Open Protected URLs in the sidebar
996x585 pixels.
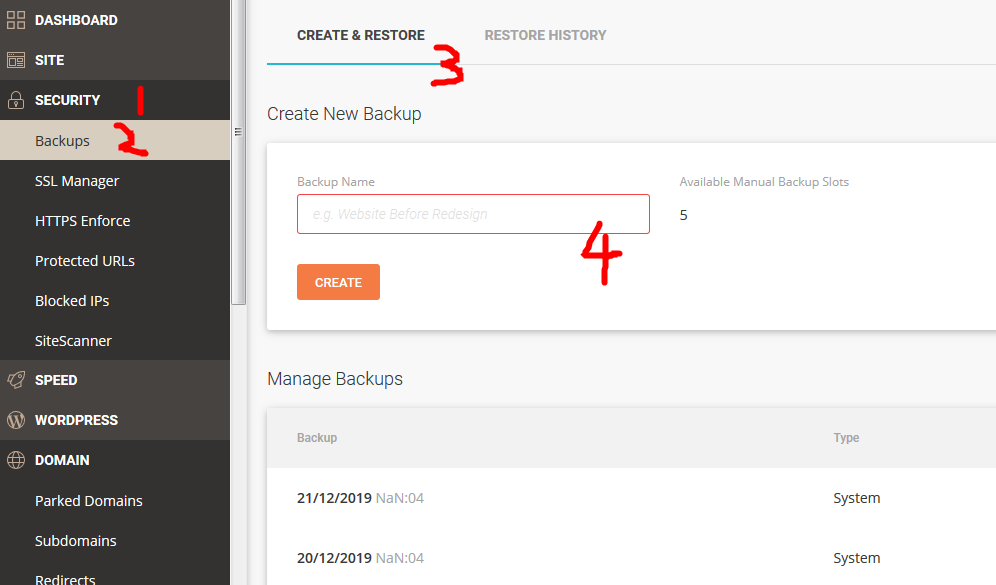pos(85,261)
